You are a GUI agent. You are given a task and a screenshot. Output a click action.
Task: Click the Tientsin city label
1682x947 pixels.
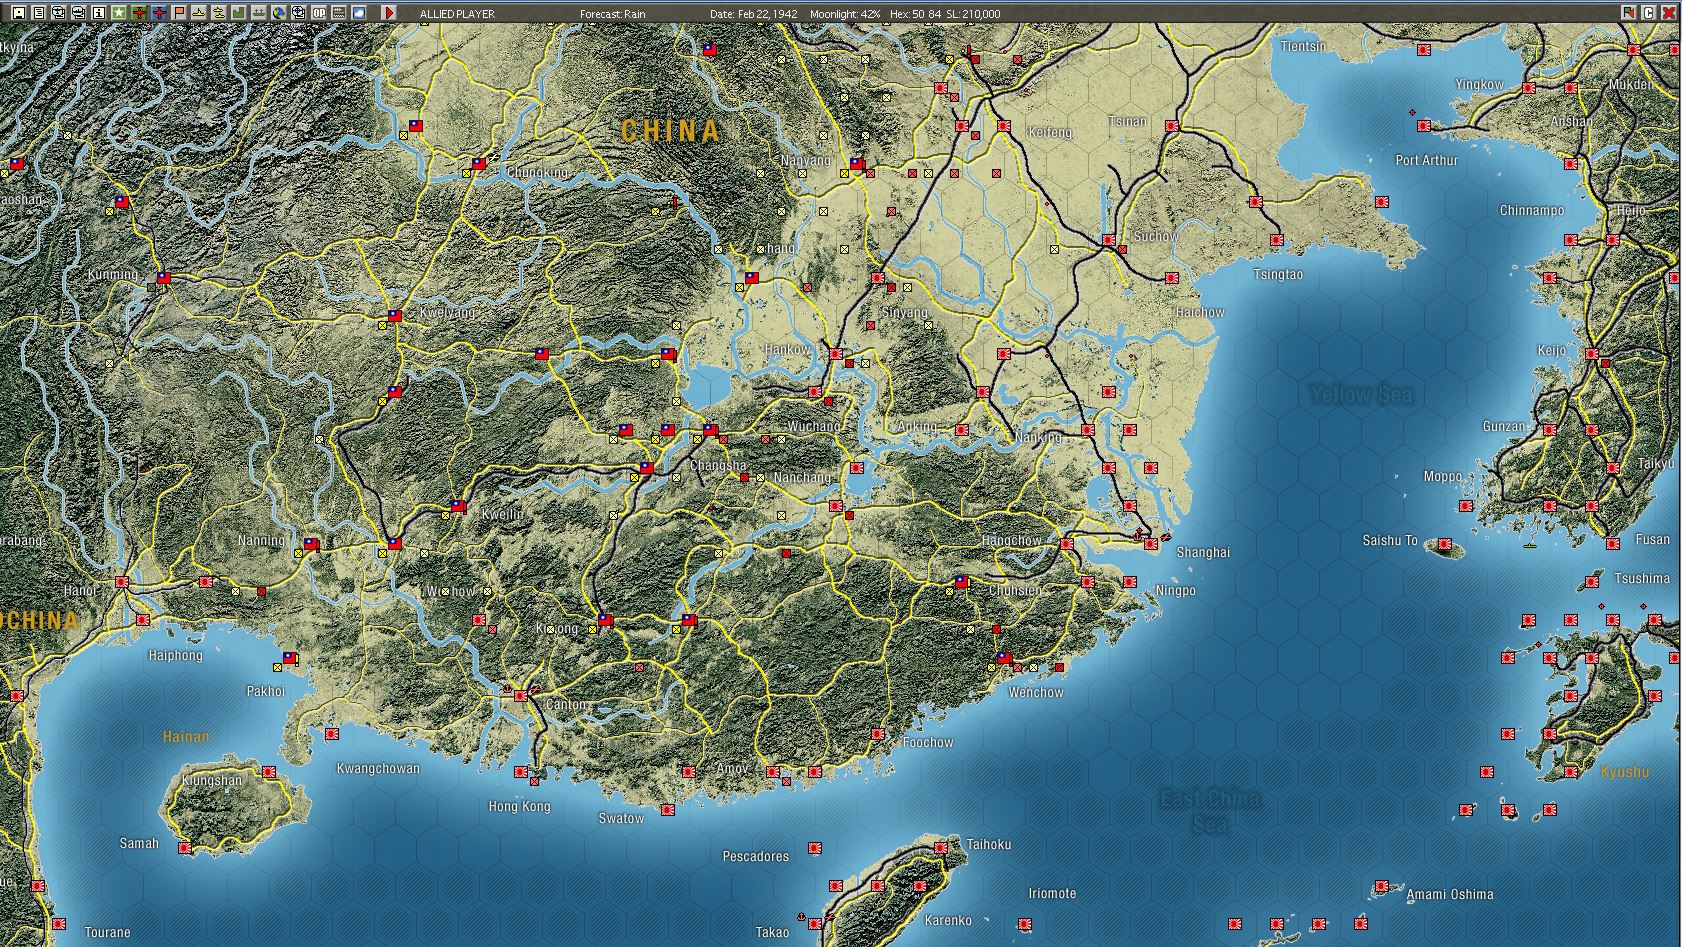1303,46
